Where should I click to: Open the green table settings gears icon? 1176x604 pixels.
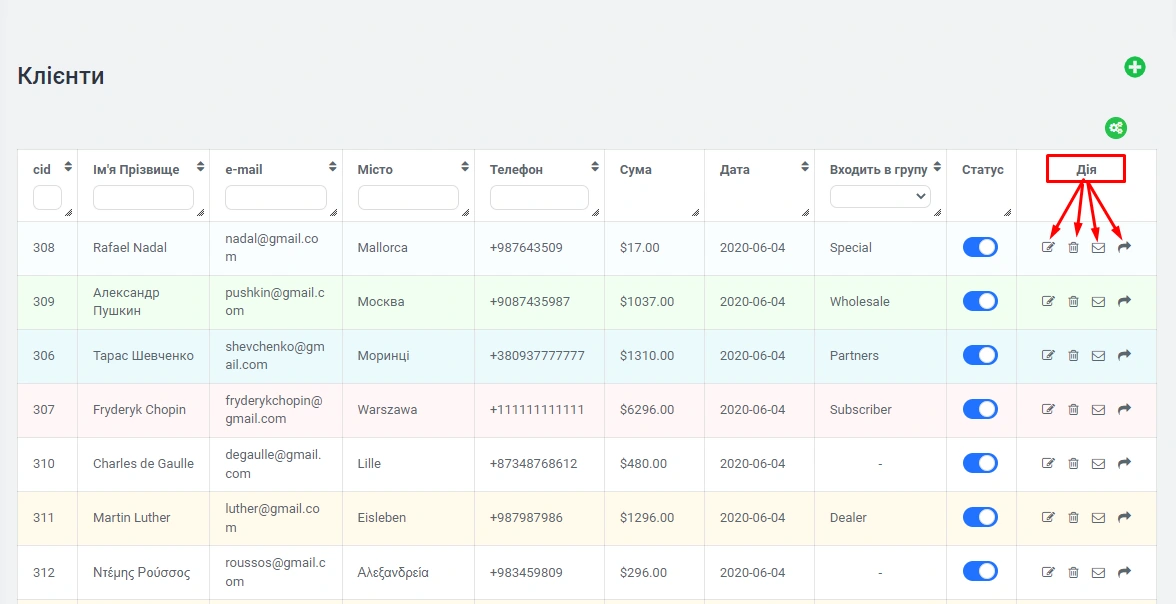tap(1116, 128)
